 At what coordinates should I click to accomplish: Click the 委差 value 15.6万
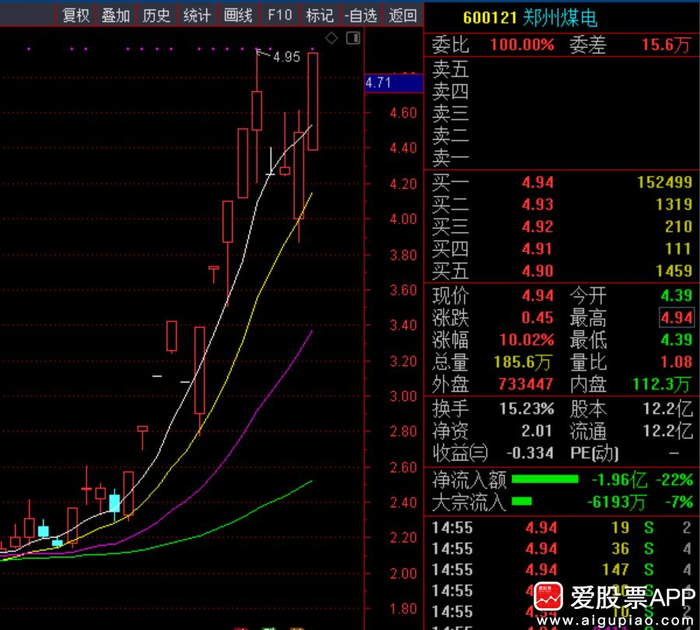(x=666, y=45)
